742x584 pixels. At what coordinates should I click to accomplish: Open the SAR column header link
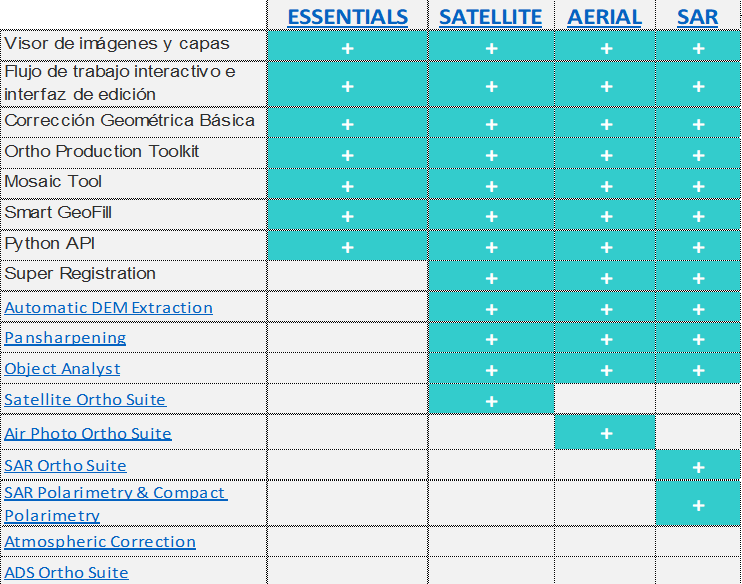[x=697, y=17]
